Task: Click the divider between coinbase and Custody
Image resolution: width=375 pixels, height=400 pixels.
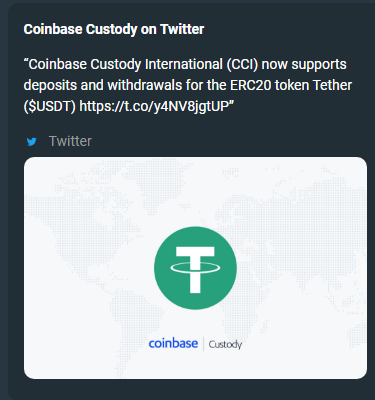Action: pos(203,344)
